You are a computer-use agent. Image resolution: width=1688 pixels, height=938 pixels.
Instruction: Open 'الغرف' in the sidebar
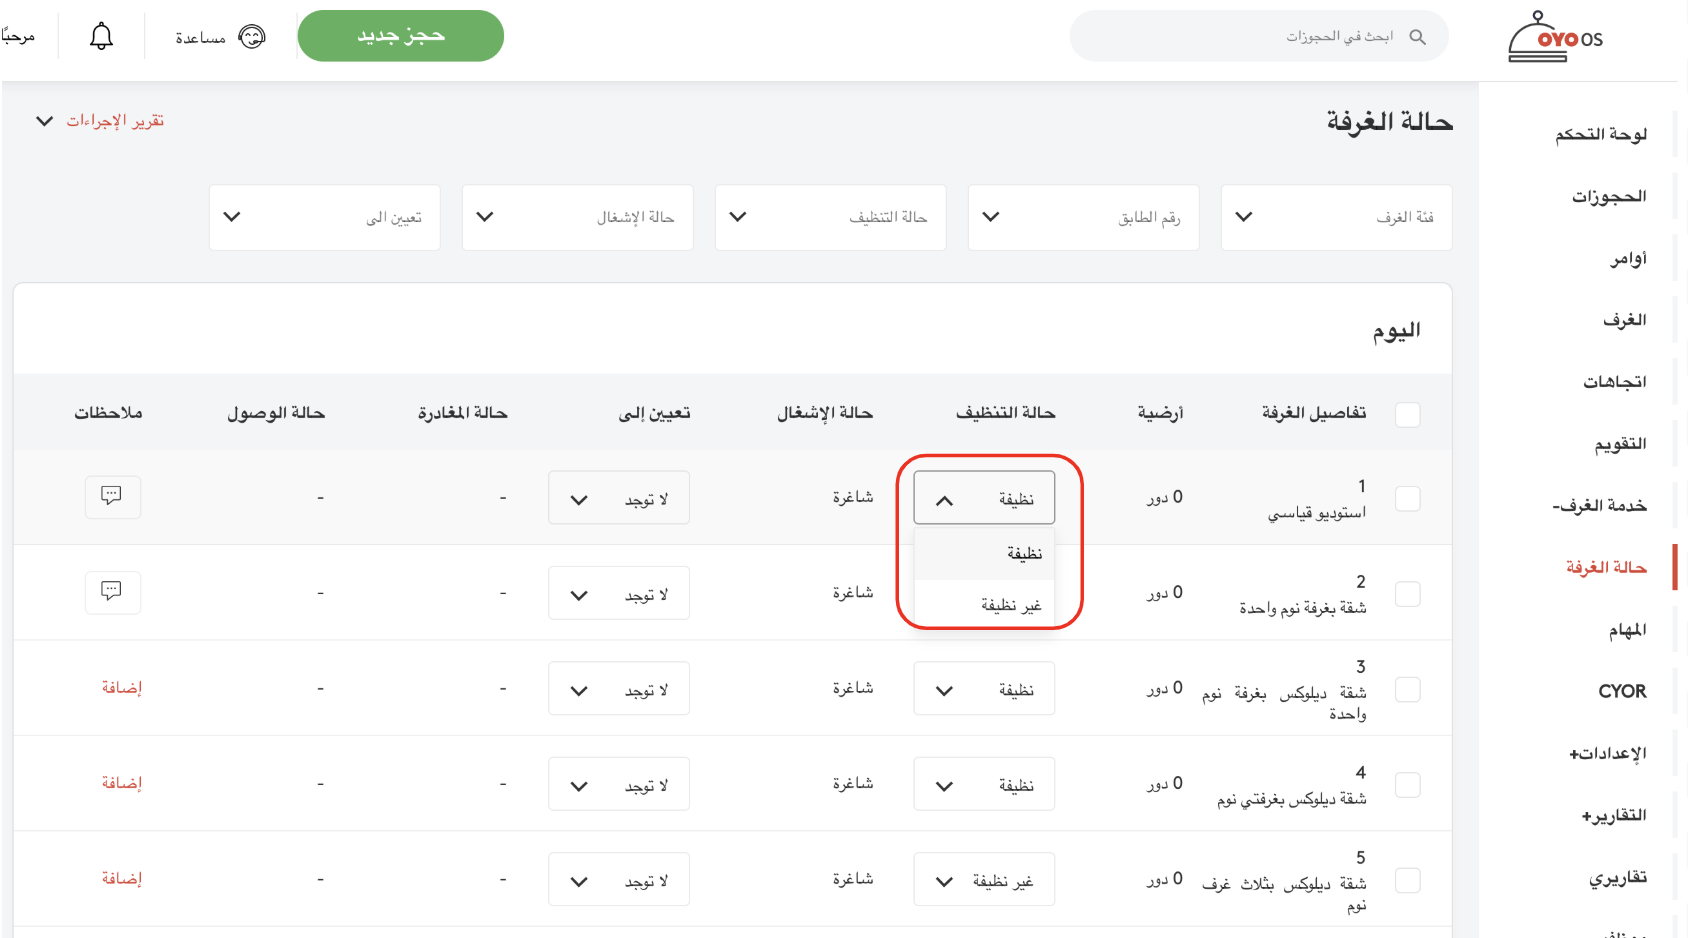[1624, 320]
